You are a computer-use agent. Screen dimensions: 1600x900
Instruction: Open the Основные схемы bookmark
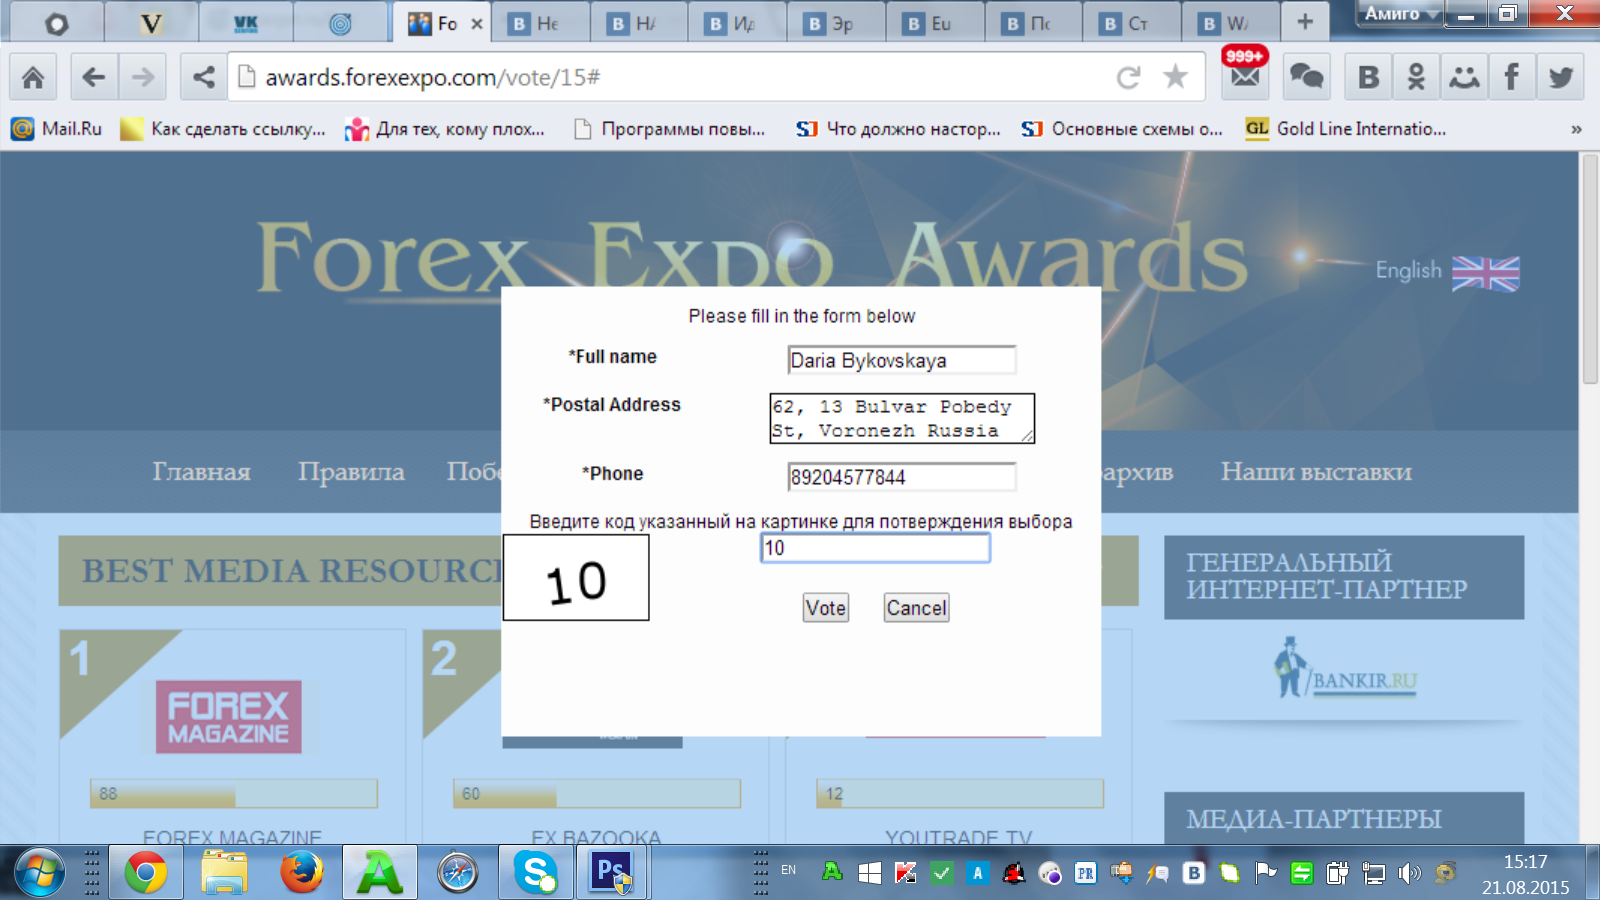pos(1122,129)
